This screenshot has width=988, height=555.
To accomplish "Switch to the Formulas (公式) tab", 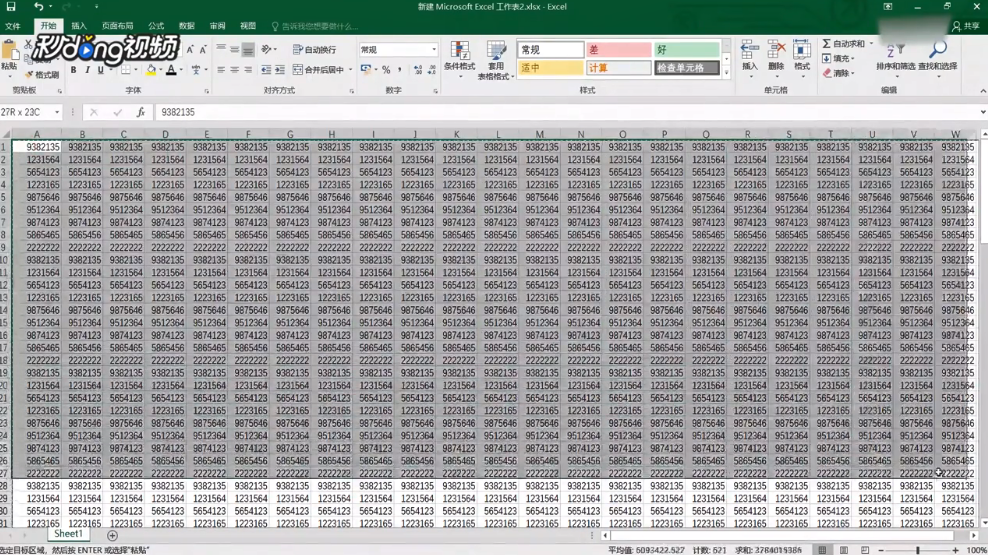I will [x=156, y=26].
